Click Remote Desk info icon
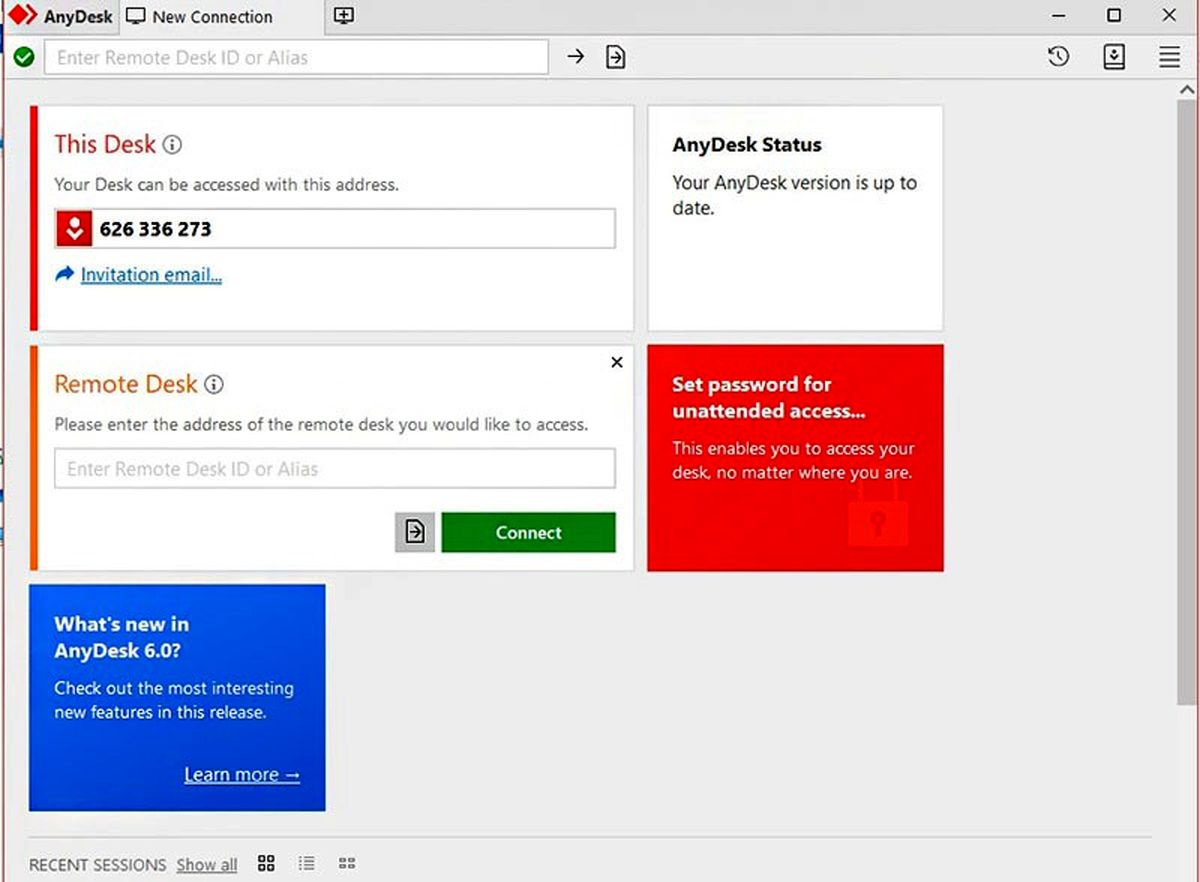The width and height of the screenshot is (1200, 882). 214,384
